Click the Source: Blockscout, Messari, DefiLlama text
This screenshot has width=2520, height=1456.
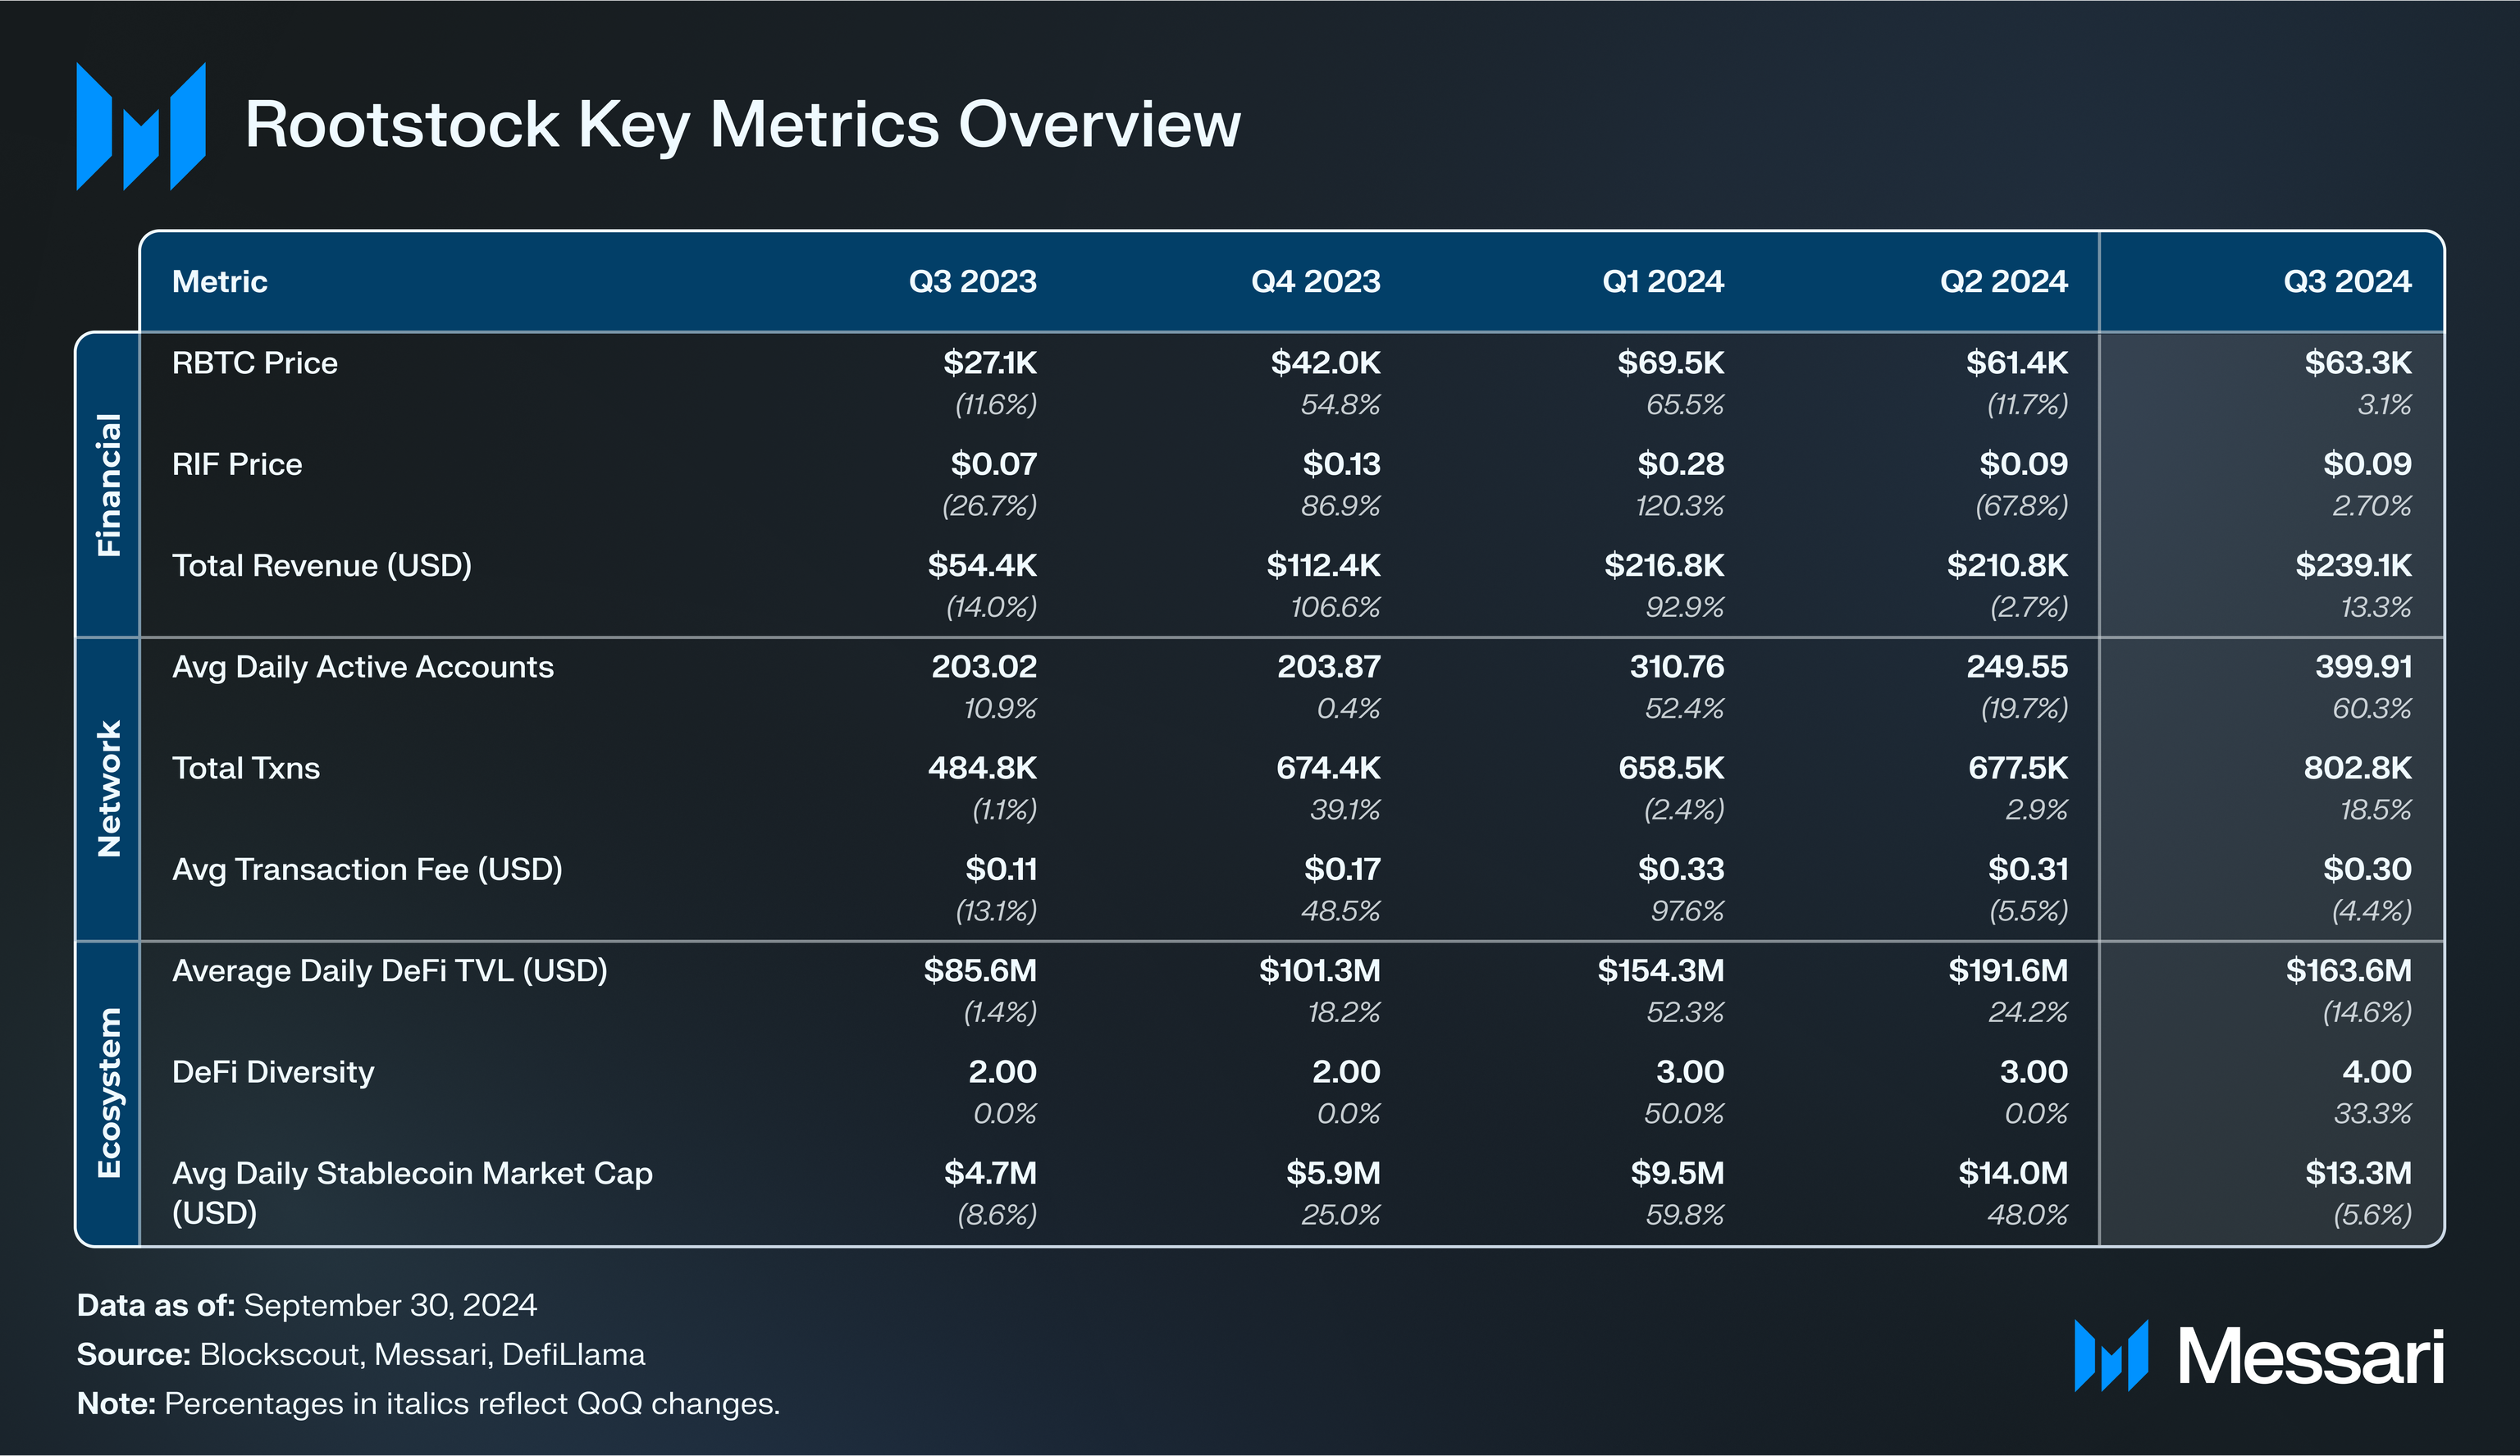pyautogui.click(x=361, y=1355)
